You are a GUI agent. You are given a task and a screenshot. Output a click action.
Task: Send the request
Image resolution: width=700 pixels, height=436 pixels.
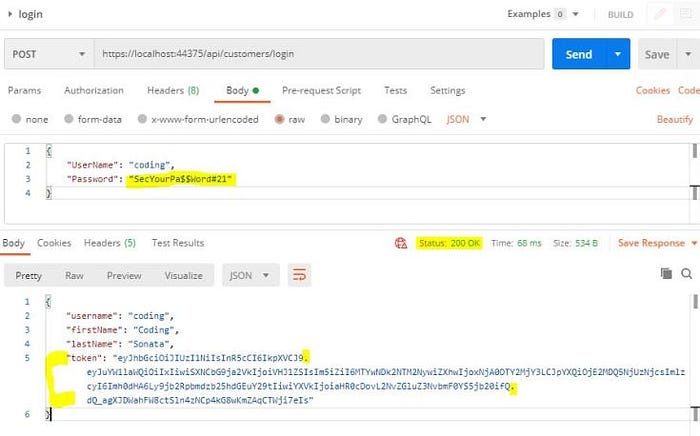pyautogui.click(x=579, y=54)
